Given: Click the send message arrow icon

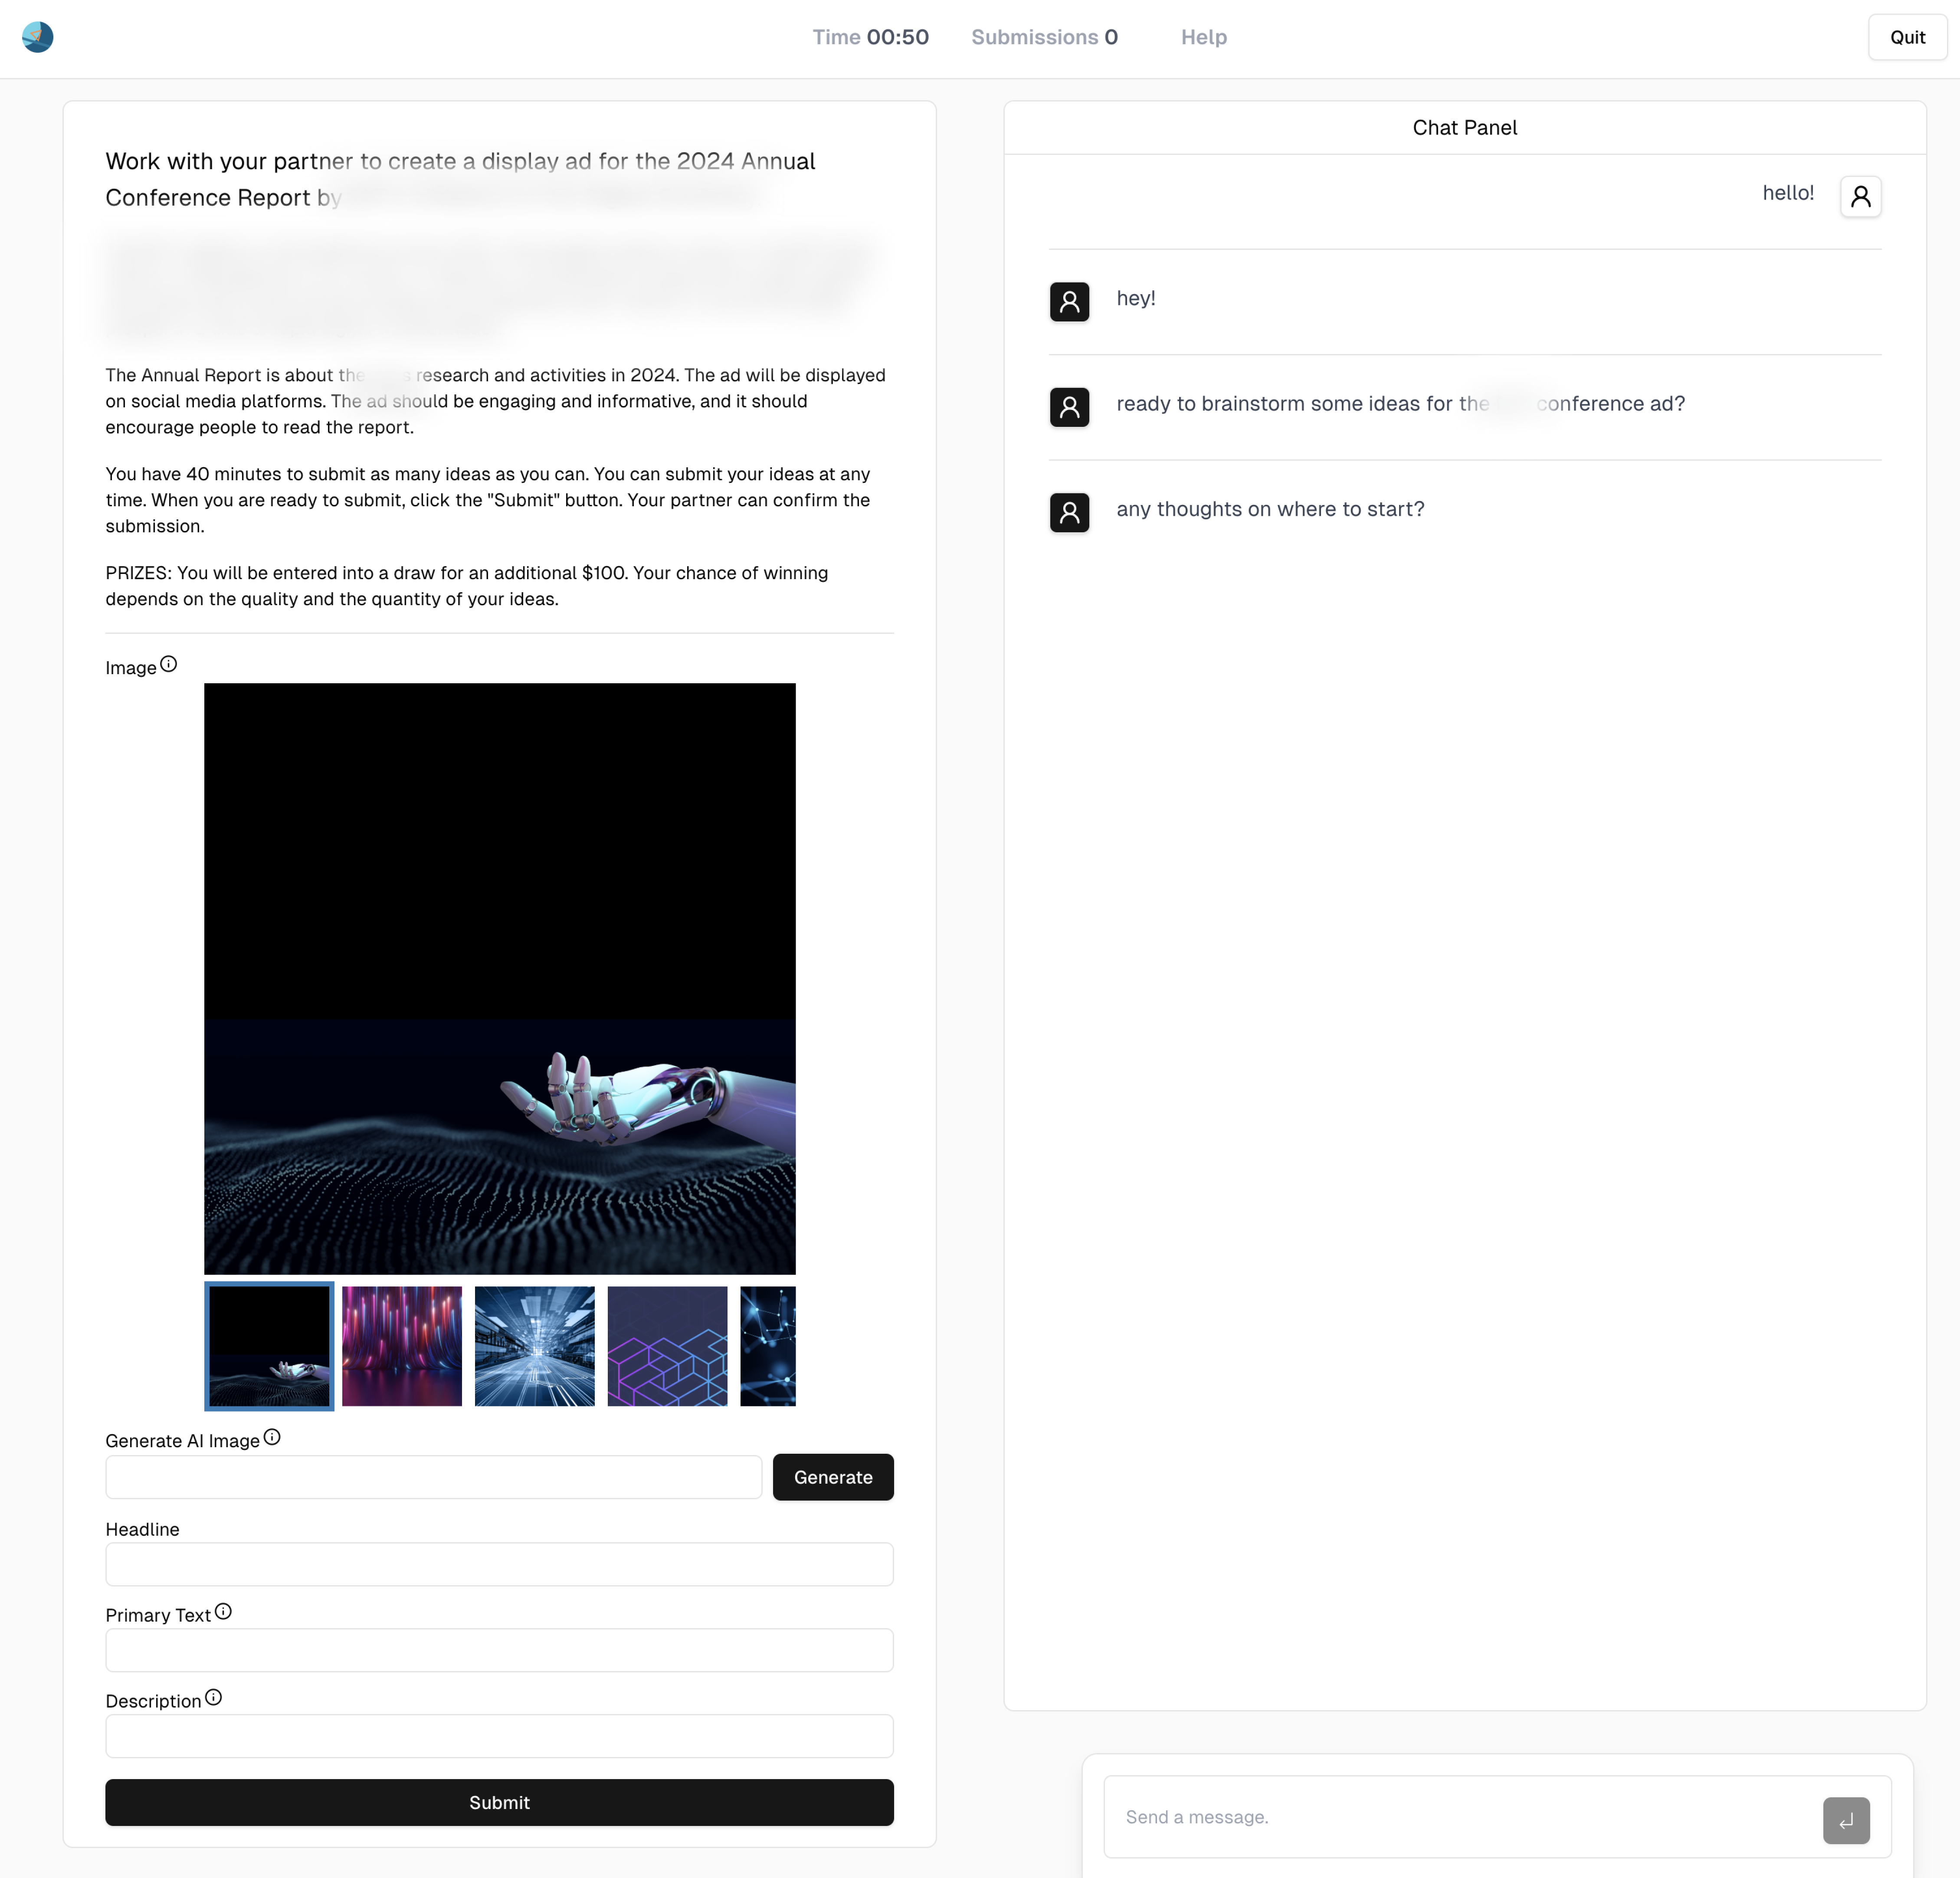Looking at the screenshot, I should coord(1846,1820).
